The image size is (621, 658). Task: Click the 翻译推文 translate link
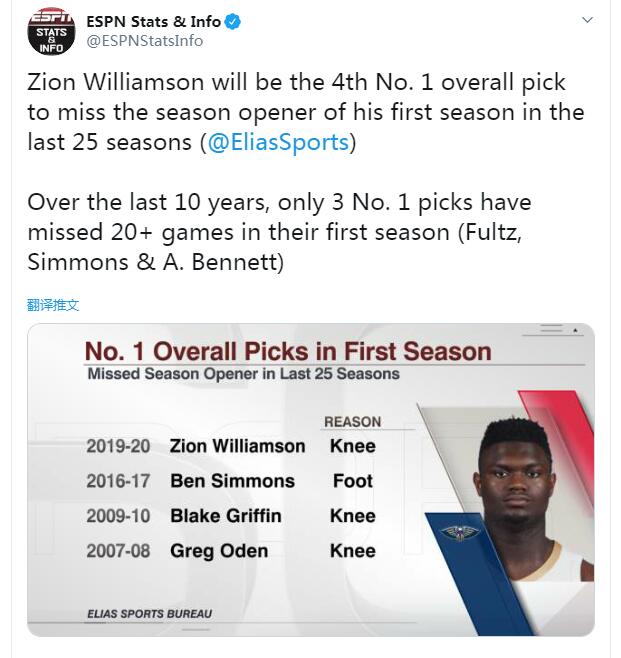coord(53,305)
